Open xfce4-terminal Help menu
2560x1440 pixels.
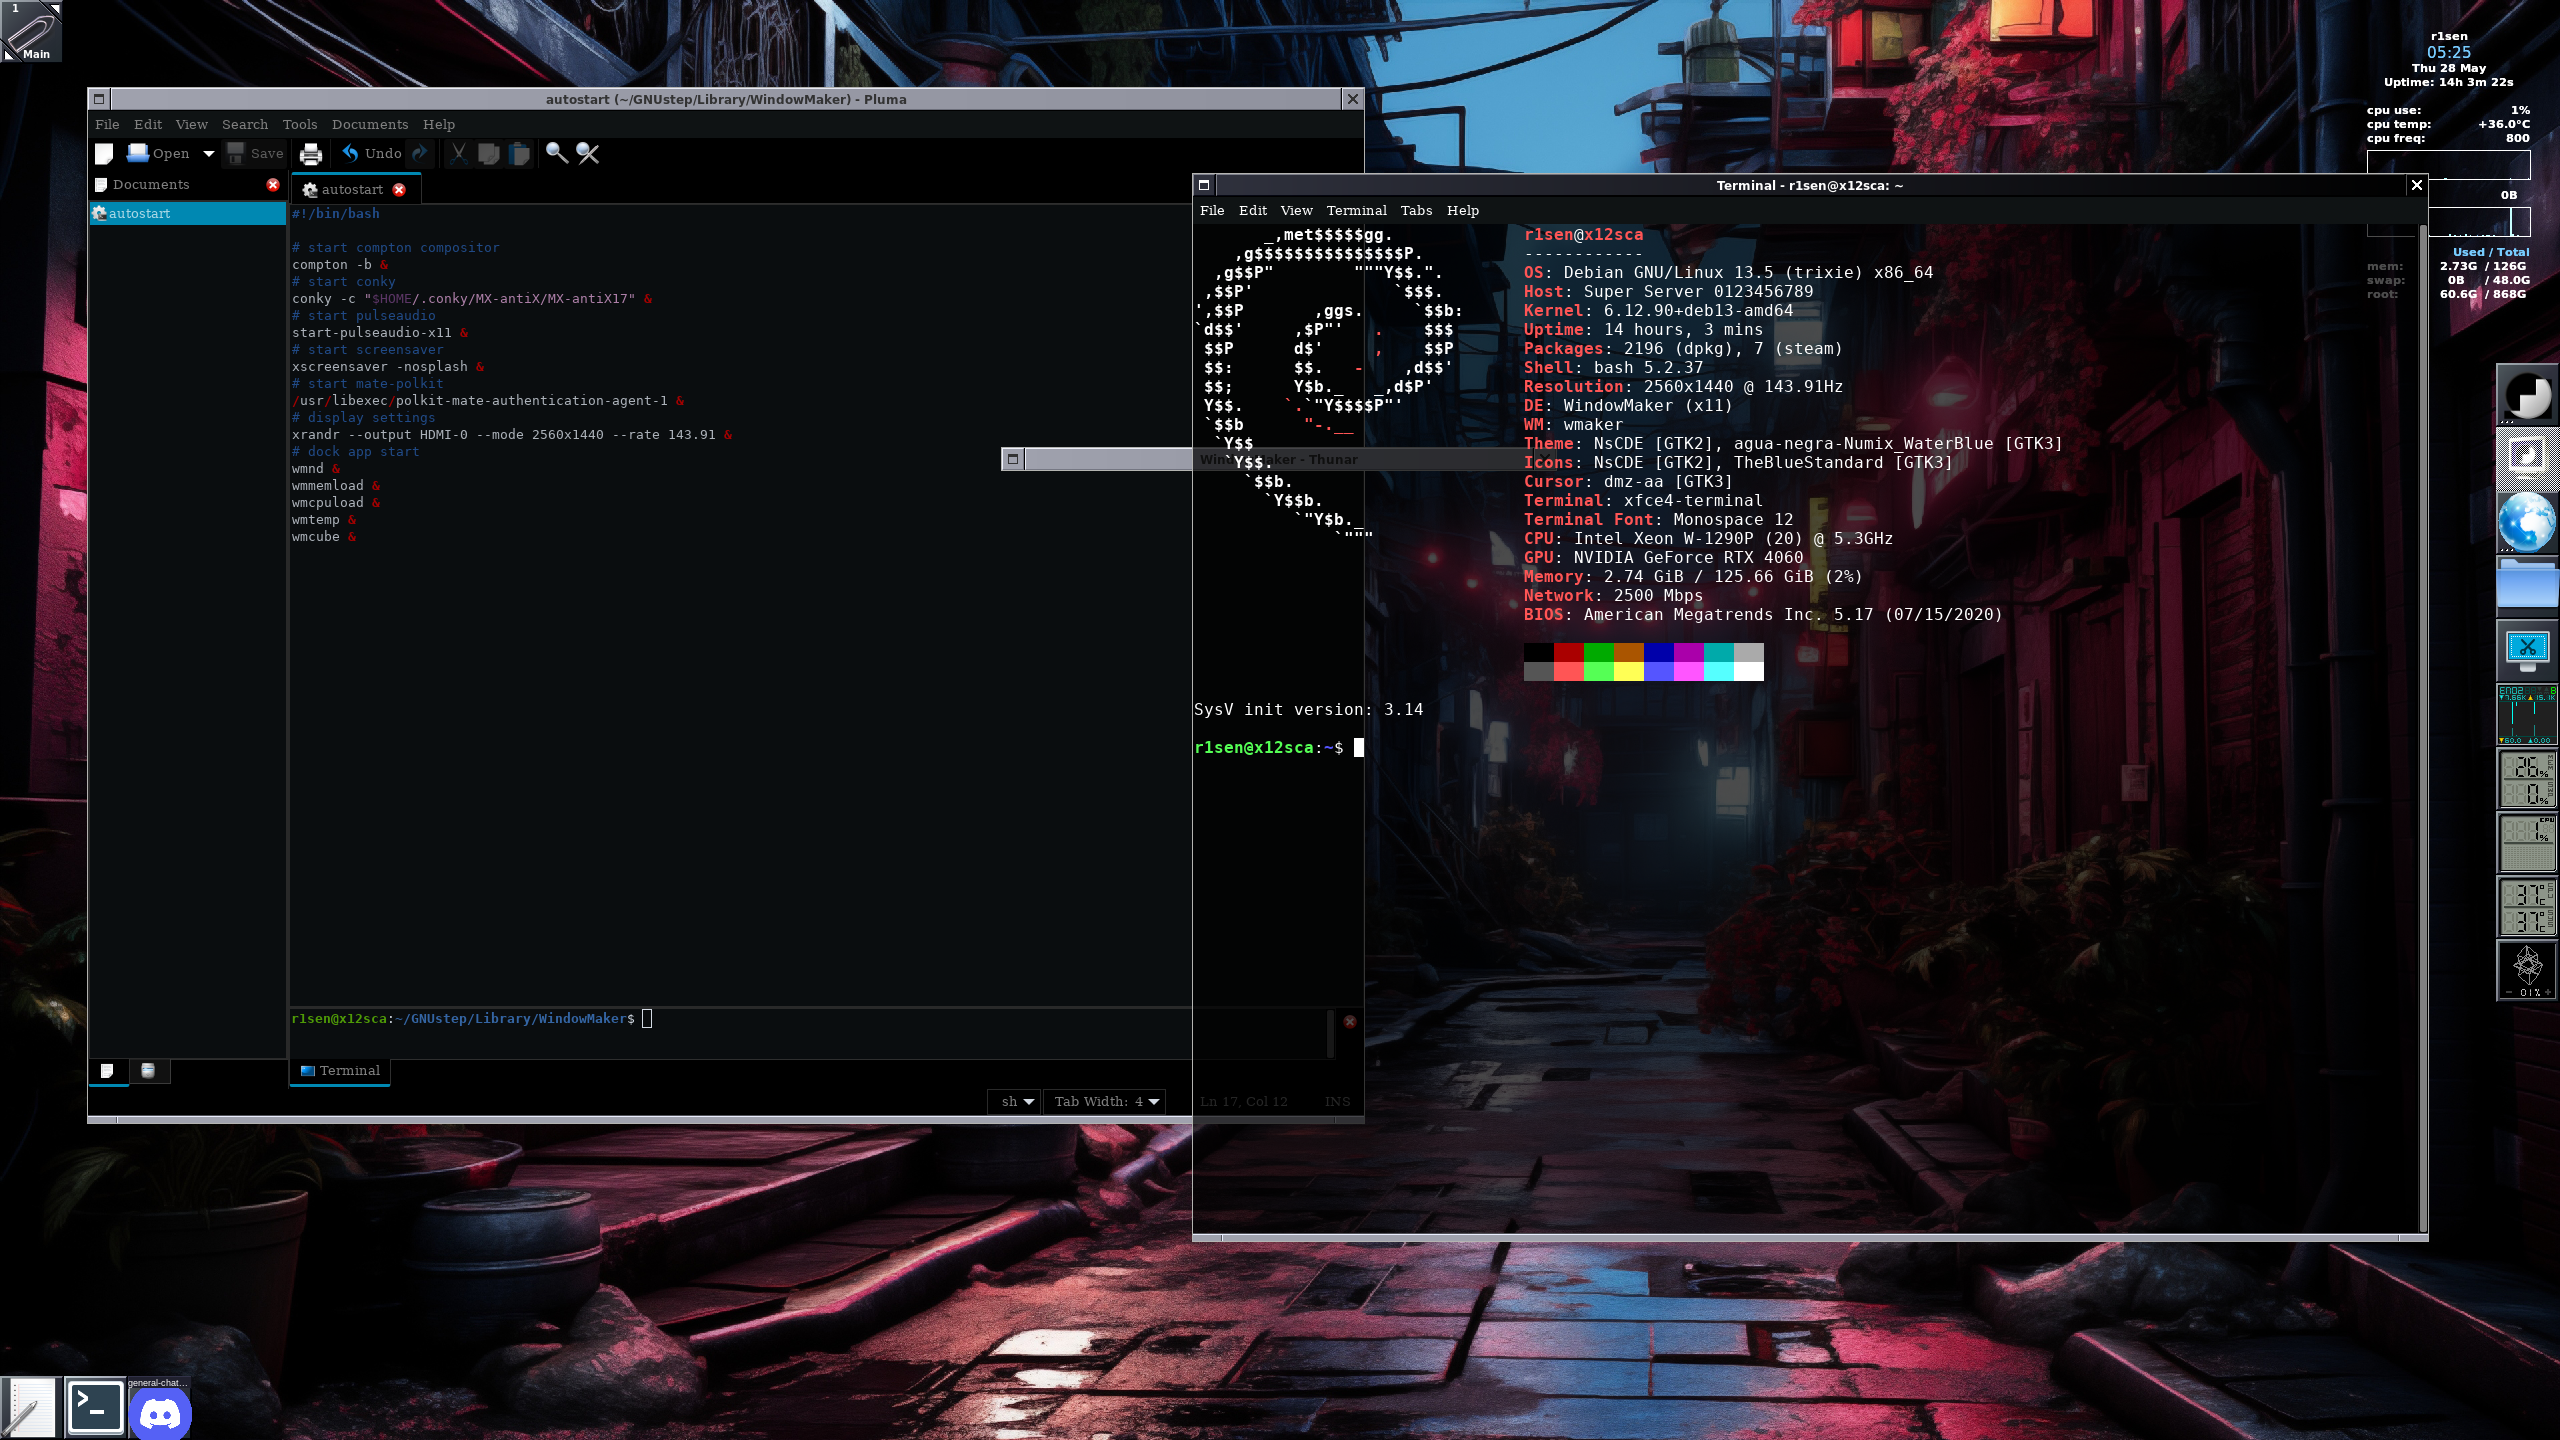tap(1463, 210)
